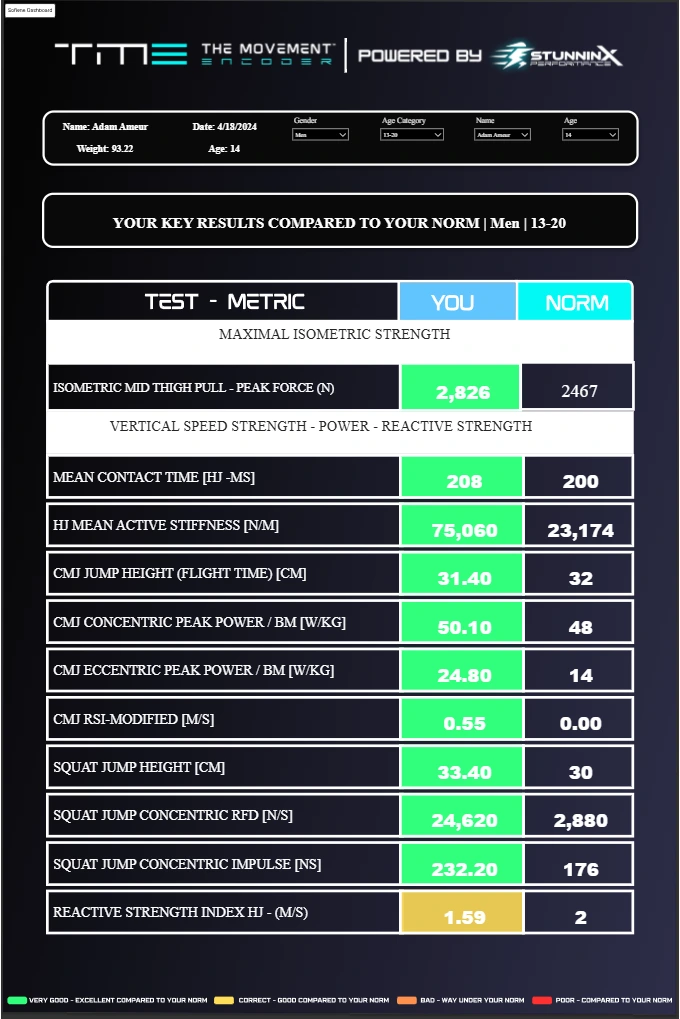Screen dimensions: 680x1019
Task: Click the Test - Metric column header
Action: click(223, 302)
